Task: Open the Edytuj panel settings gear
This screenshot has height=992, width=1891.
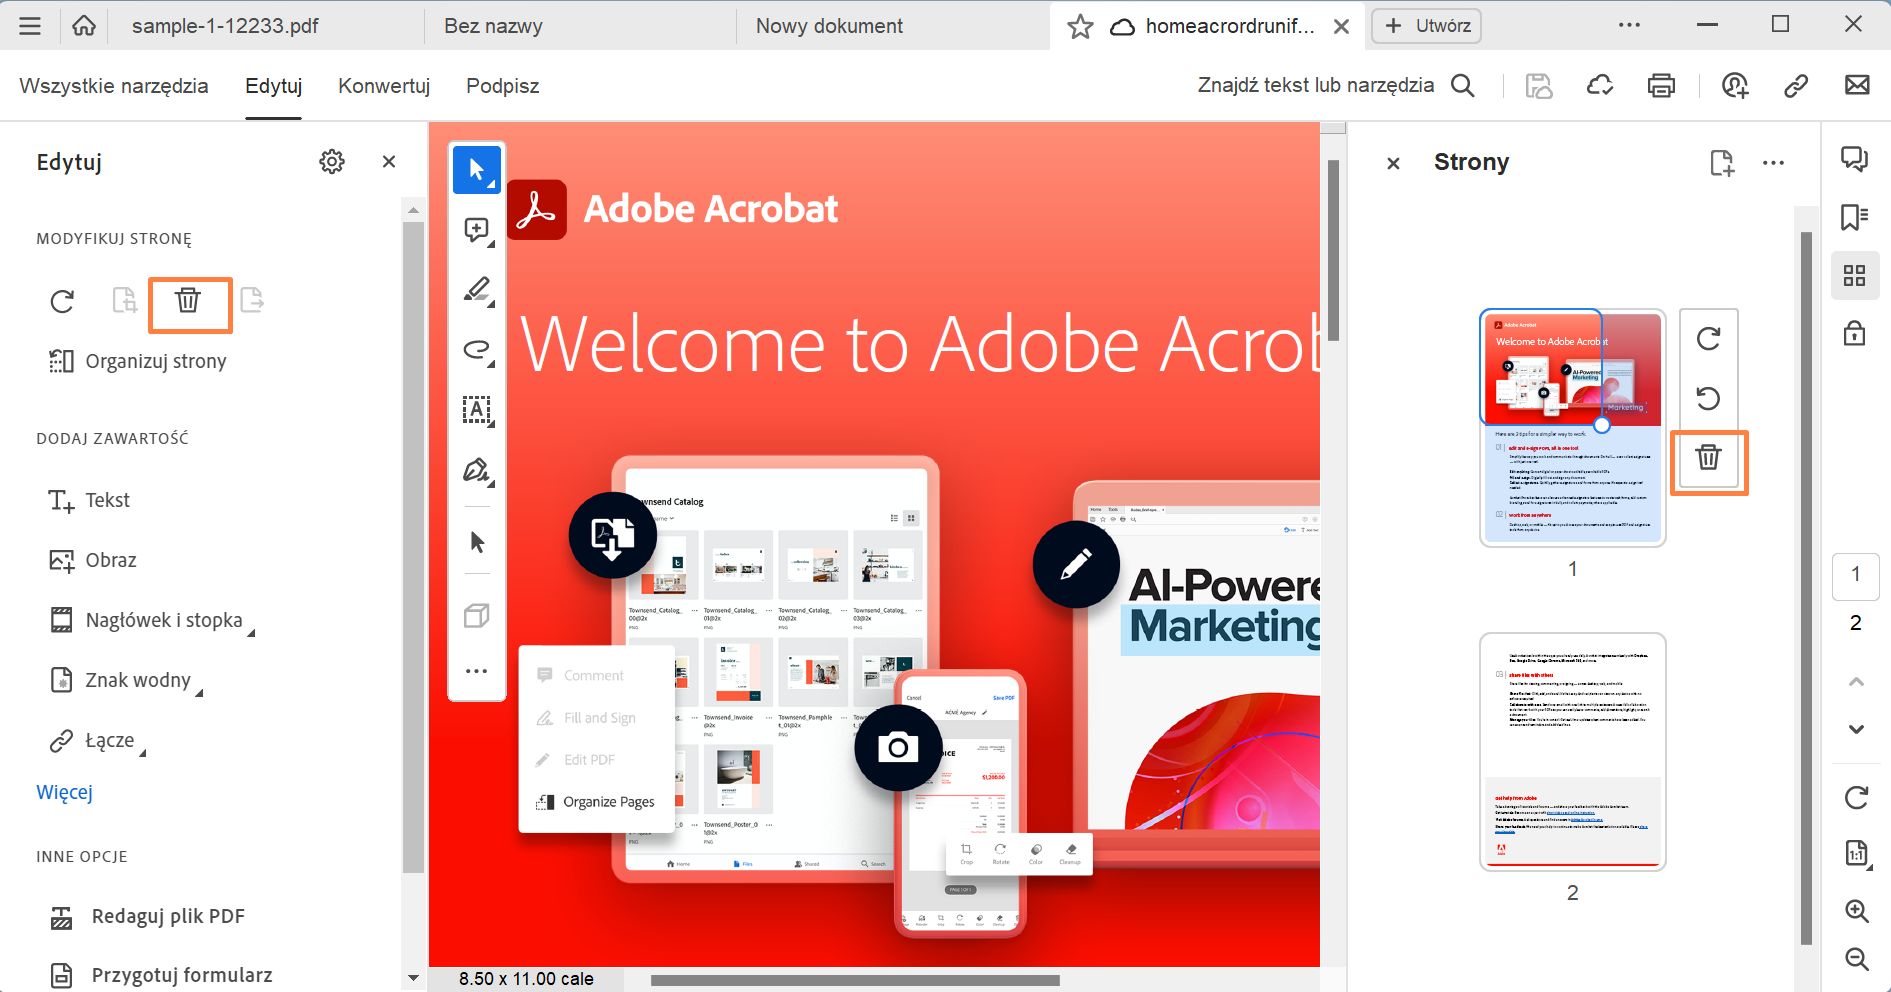Action: point(332,162)
